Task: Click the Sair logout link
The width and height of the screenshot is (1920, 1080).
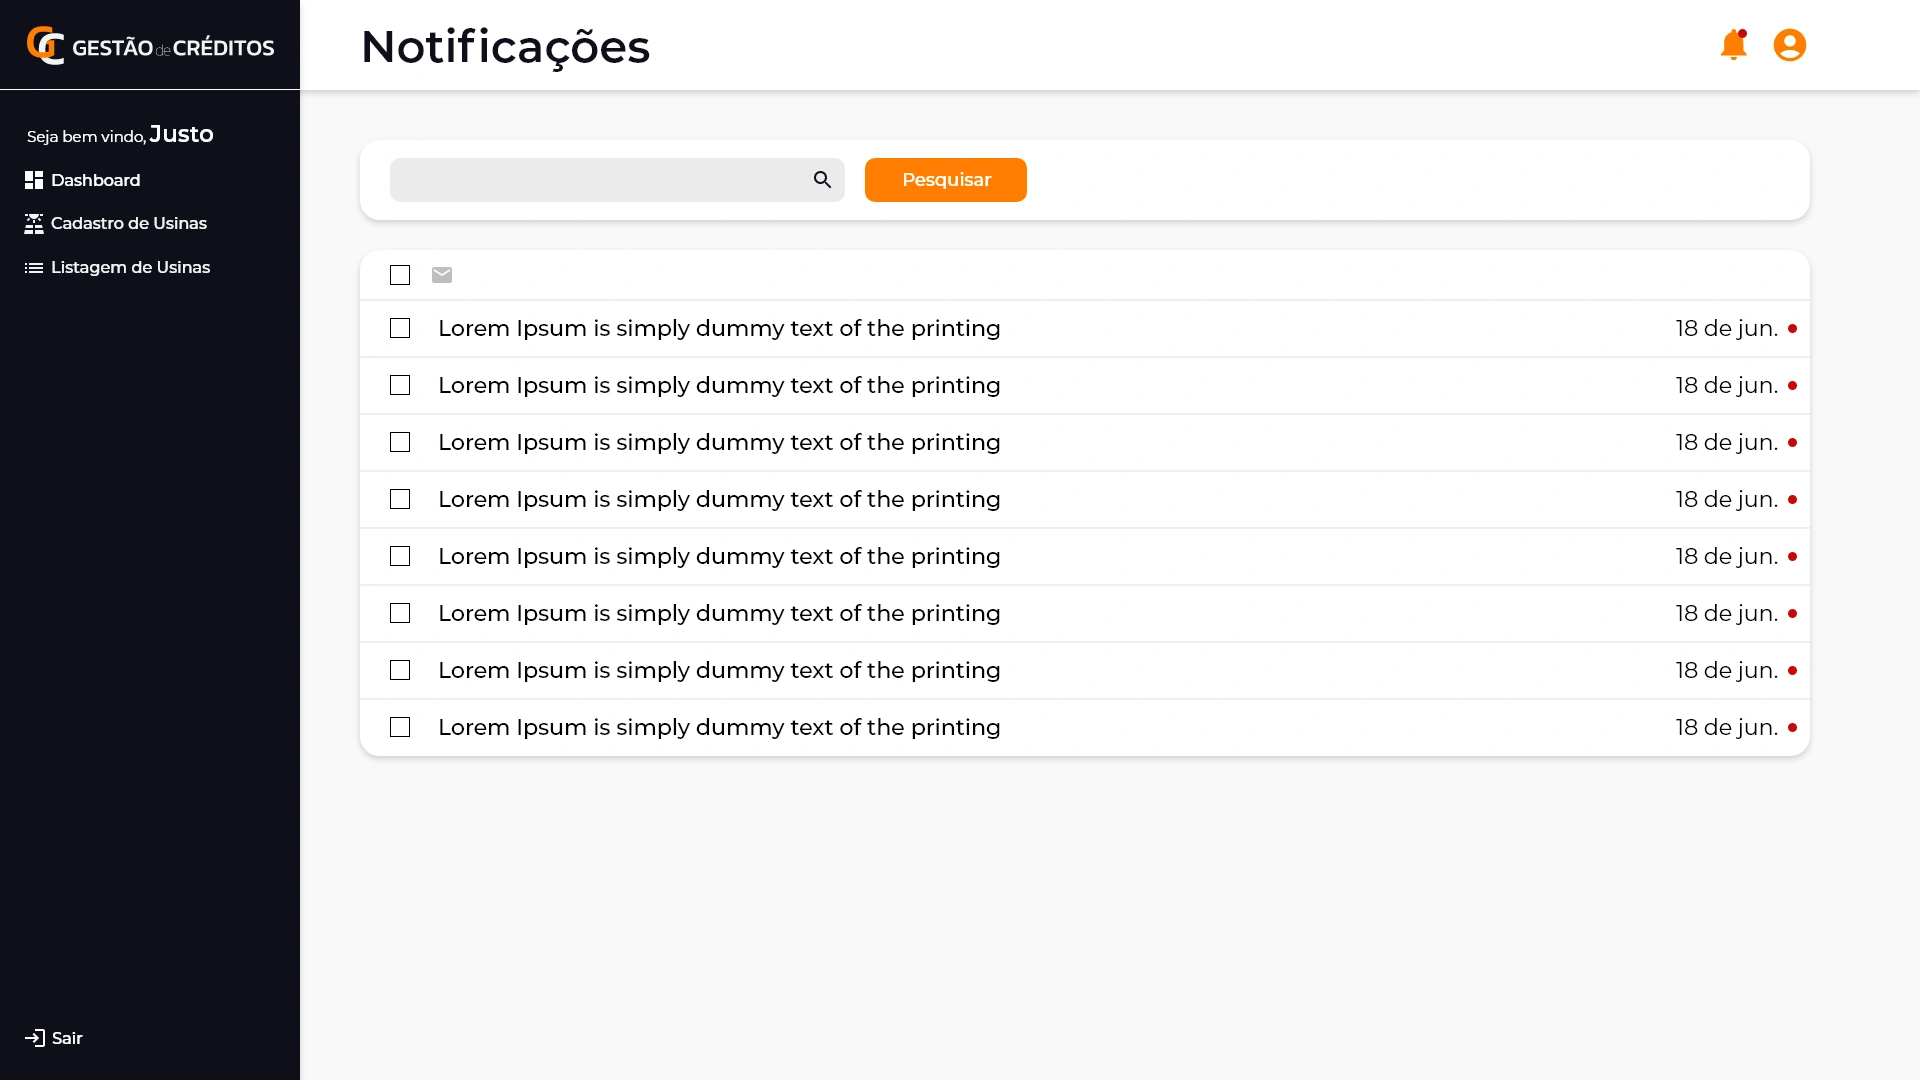Action: pyautogui.click(x=67, y=1038)
